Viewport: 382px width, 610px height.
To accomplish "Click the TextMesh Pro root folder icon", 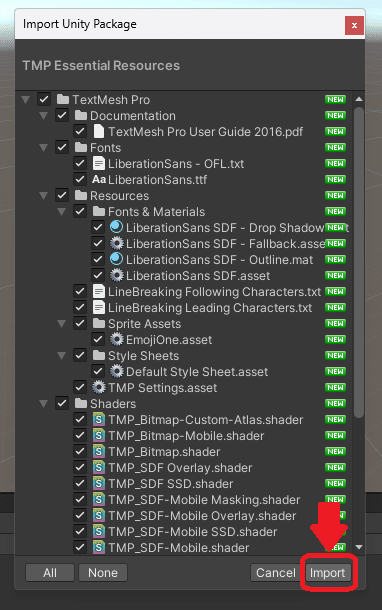I will [63, 100].
